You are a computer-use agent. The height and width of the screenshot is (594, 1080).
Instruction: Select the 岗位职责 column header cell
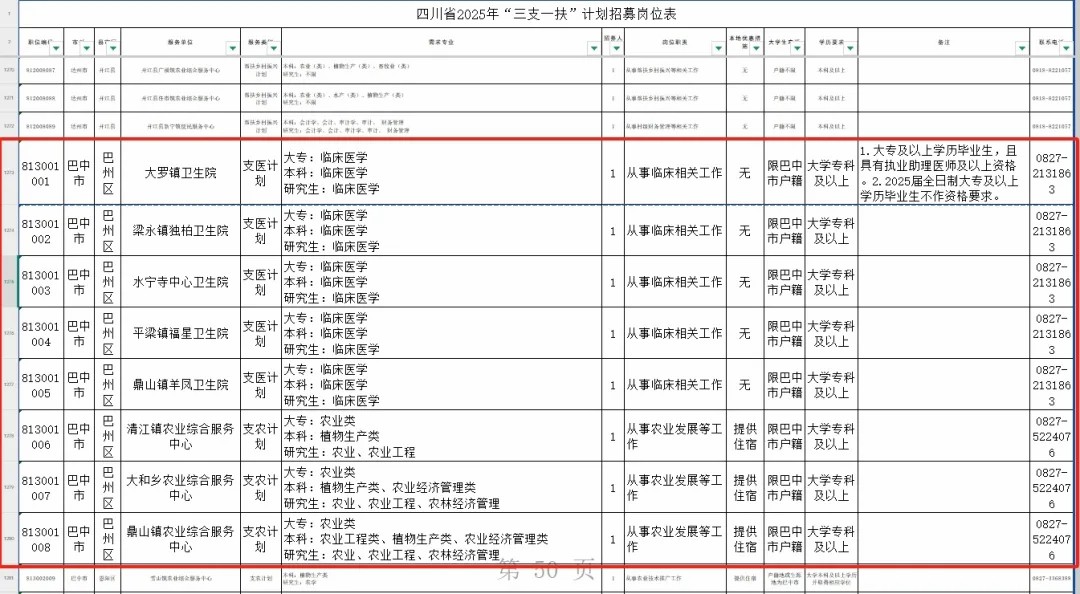(x=675, y=42)
